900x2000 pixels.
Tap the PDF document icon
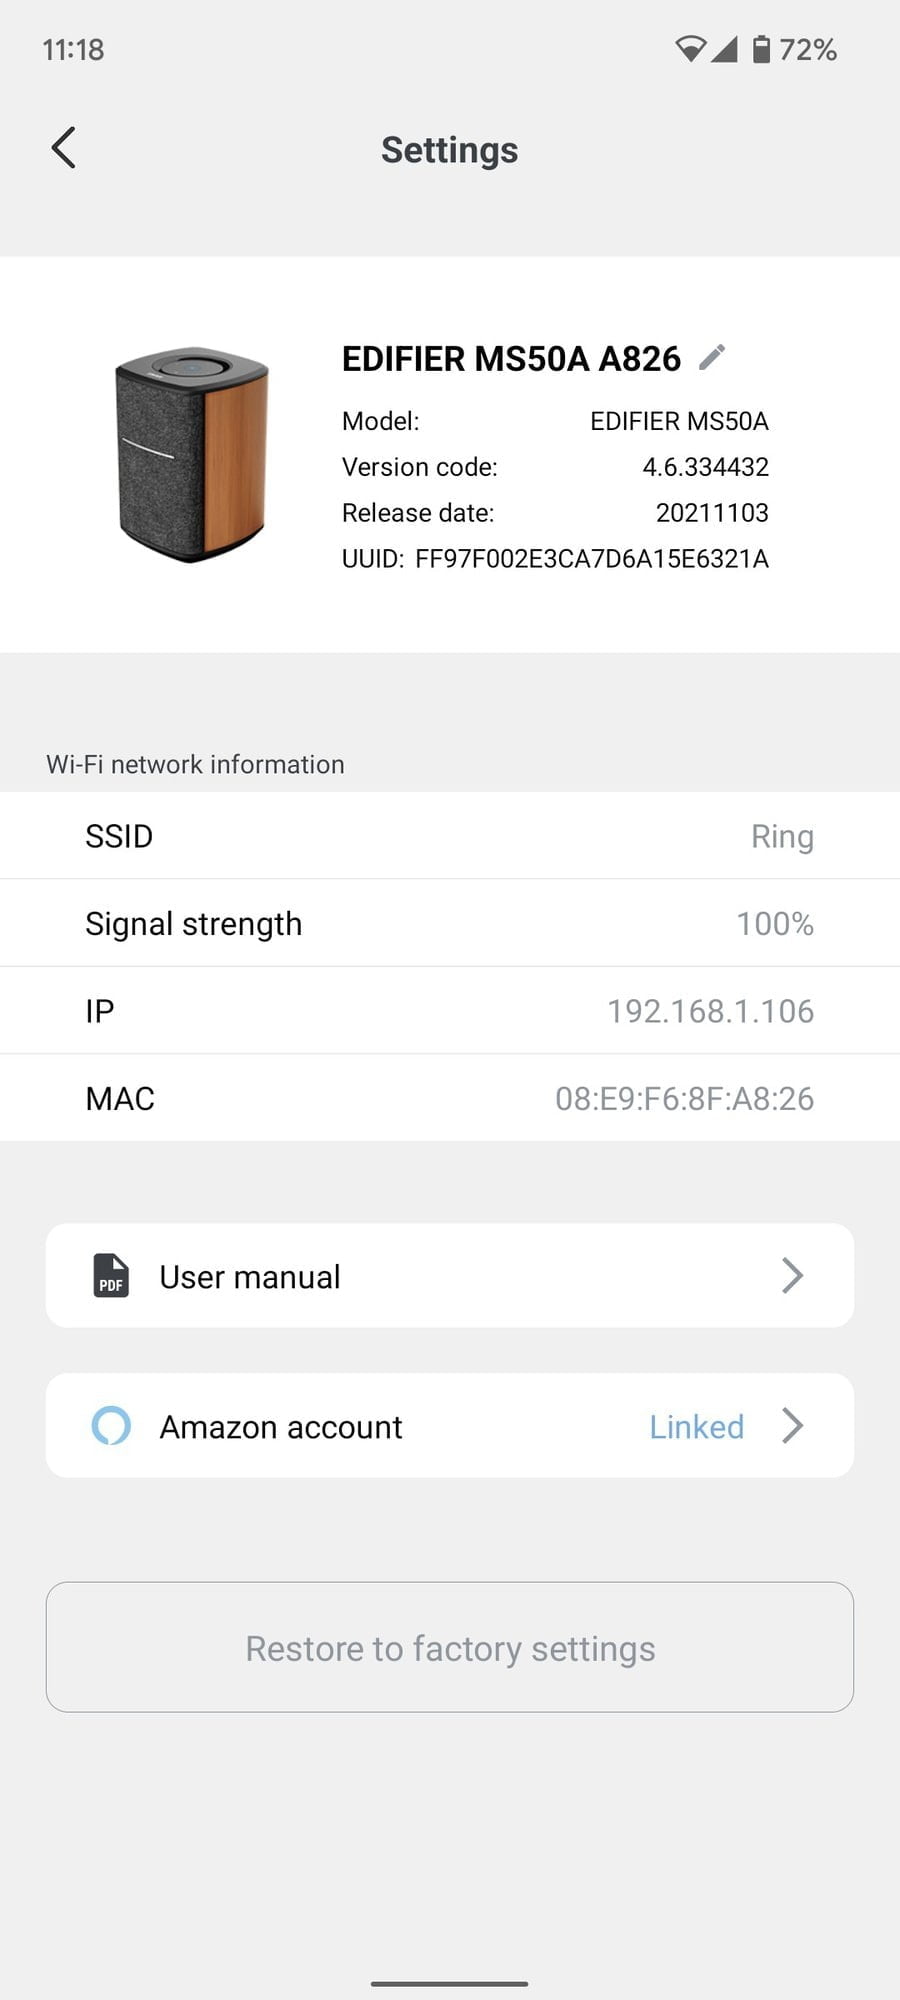click(x=111, y=1275)
